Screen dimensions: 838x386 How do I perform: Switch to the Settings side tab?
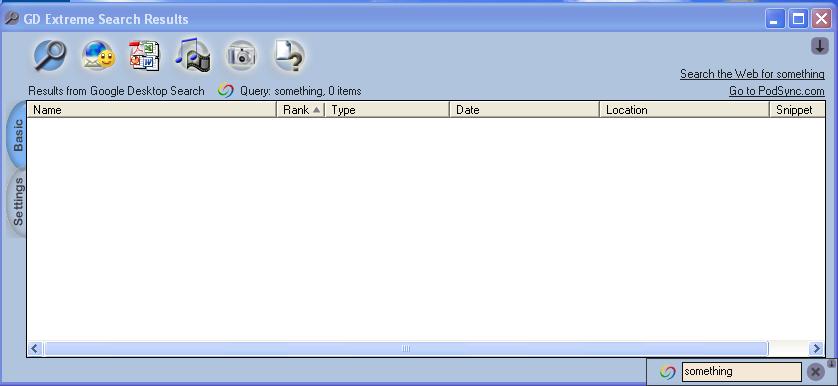[x=17, y=202]
